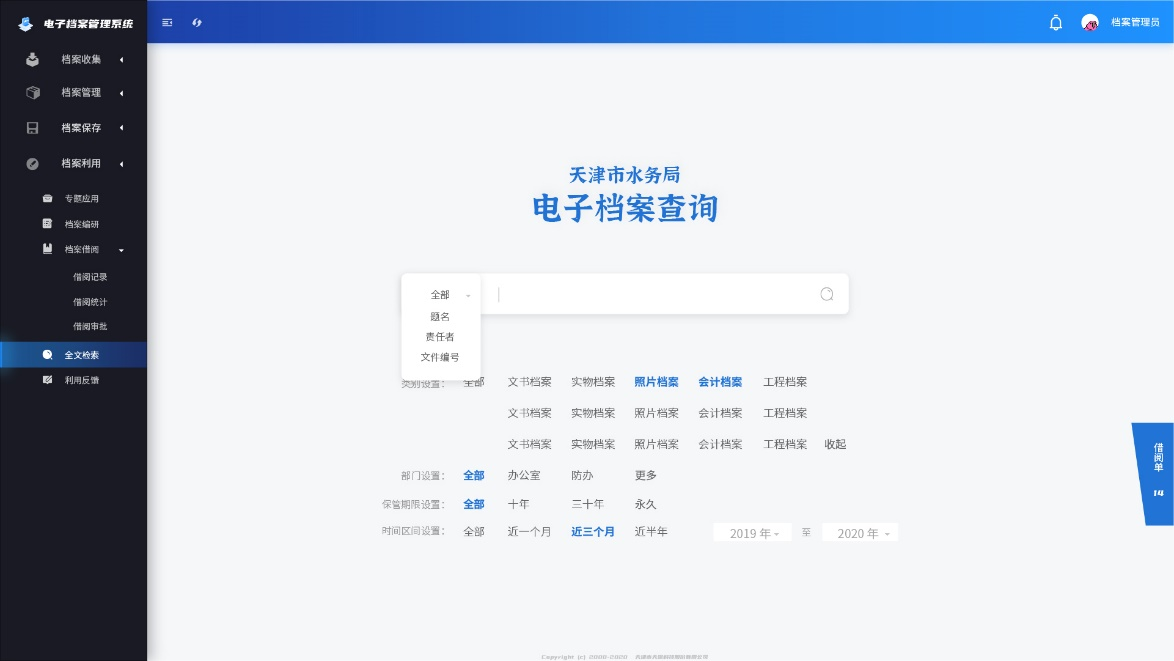
Task: Choose 近半年 time range option
Action: click(x=651, y=532)
